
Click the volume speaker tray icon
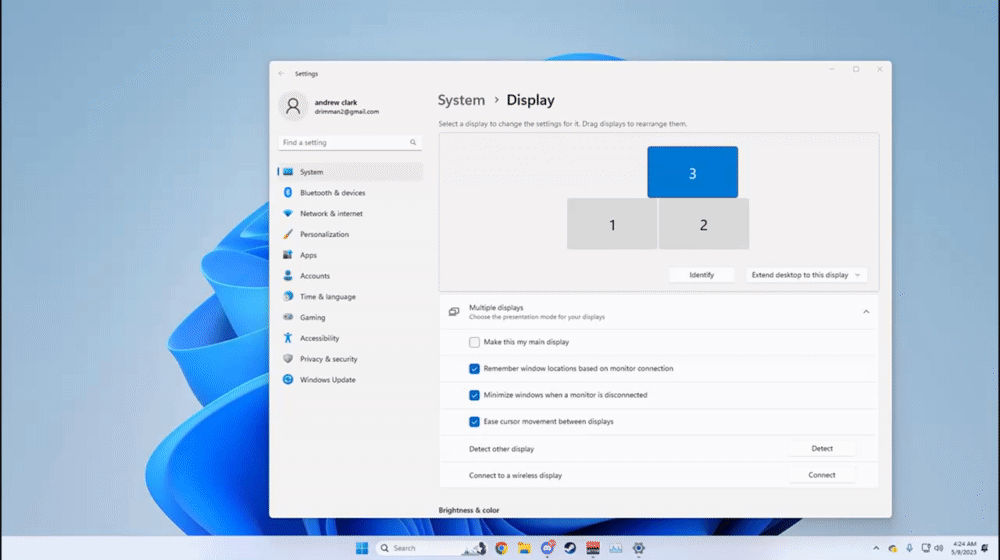(x=939, y=548)
